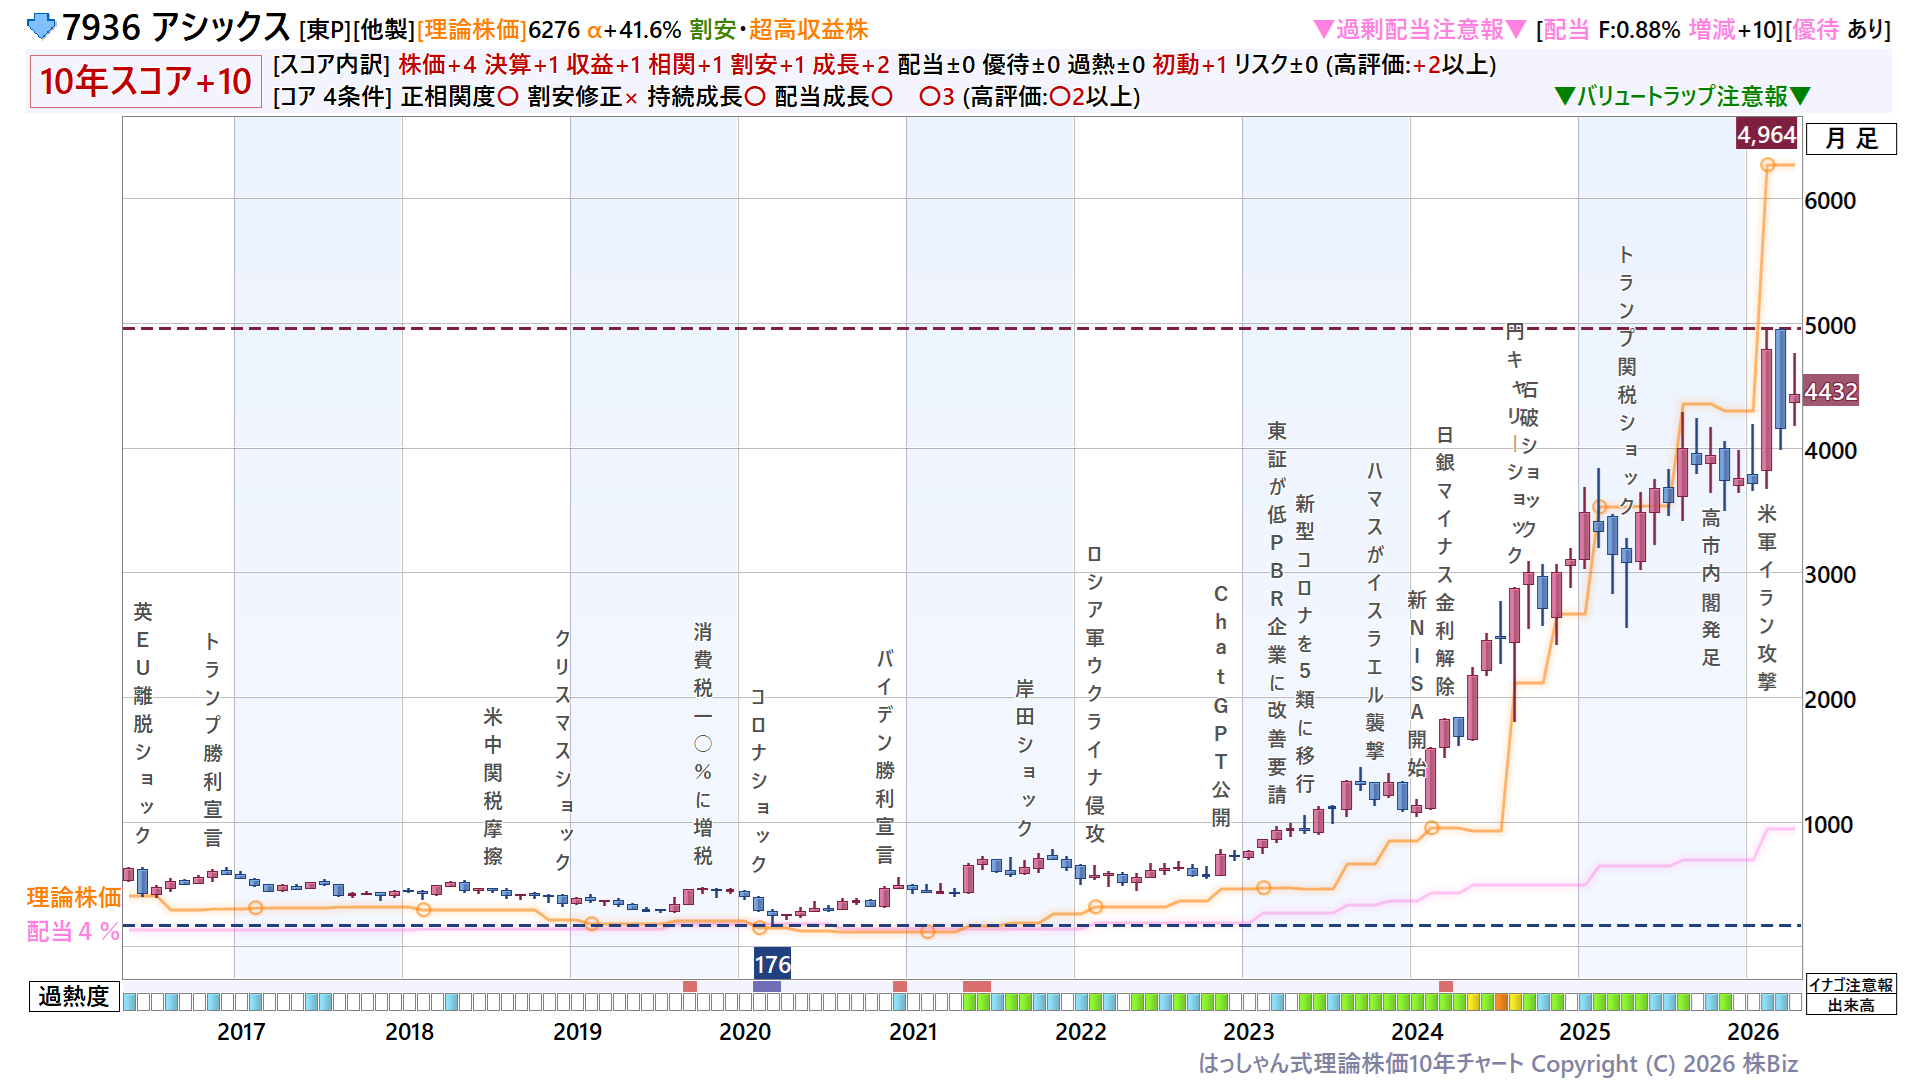Click the orange 理論株価 legend label
The width and height of the screenshot is (1920, 1080).
pos(74,897)
